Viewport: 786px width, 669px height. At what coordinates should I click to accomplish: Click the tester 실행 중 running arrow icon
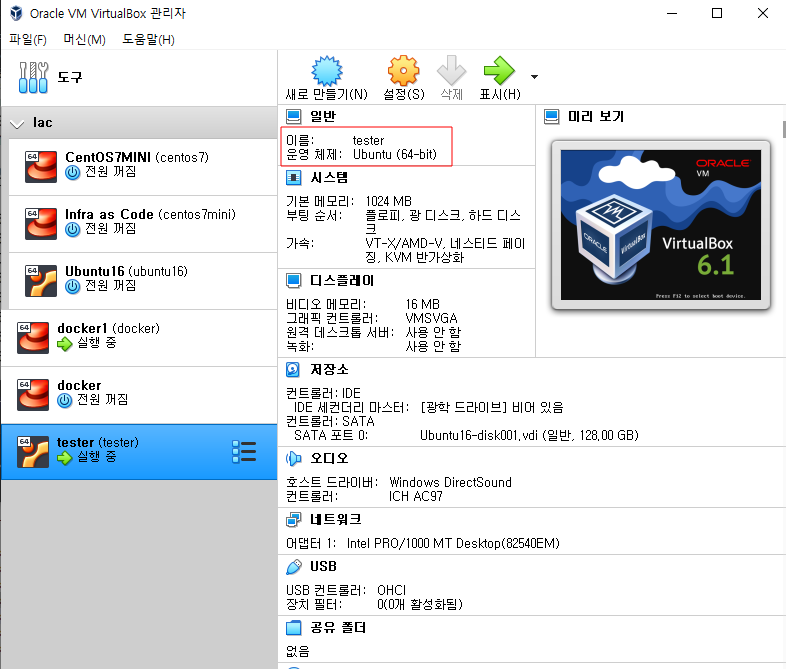point(65,458)
